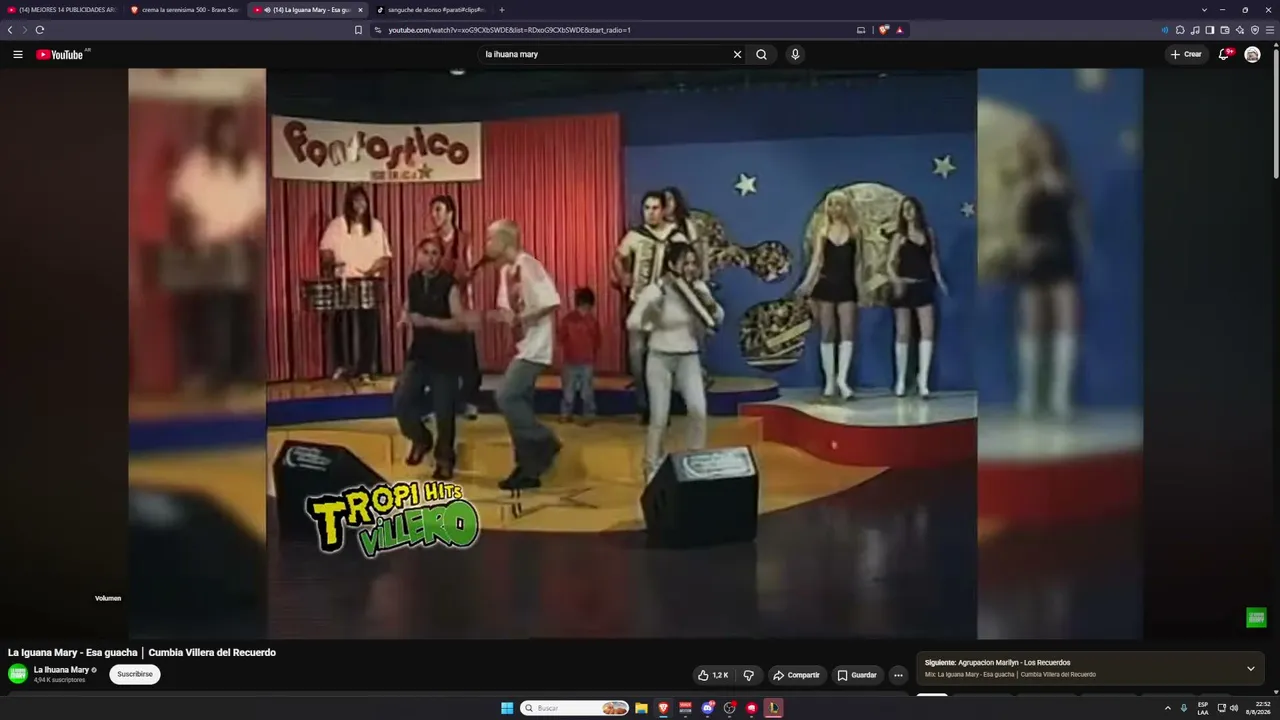Open taskbar clock and date

click(1257, 708)
